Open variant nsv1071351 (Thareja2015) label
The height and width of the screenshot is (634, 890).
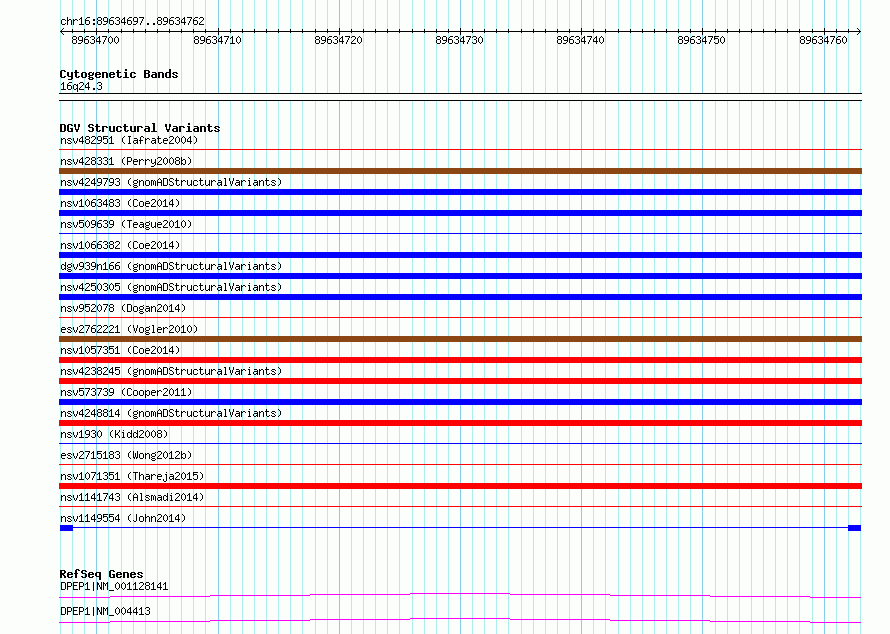[132, 476]
